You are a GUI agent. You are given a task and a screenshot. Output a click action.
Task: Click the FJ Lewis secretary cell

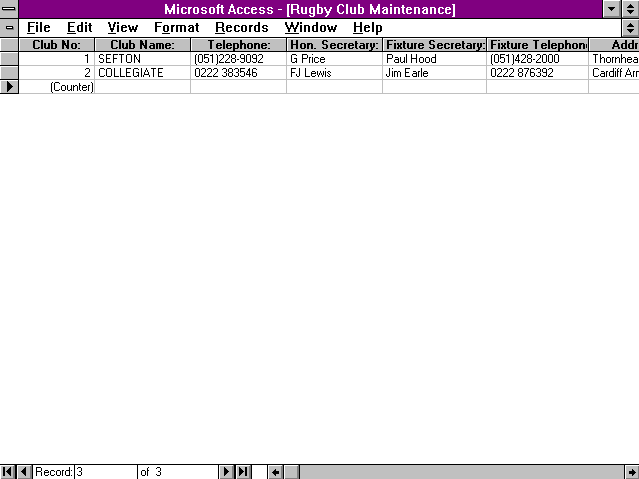[x=335, y=73]
